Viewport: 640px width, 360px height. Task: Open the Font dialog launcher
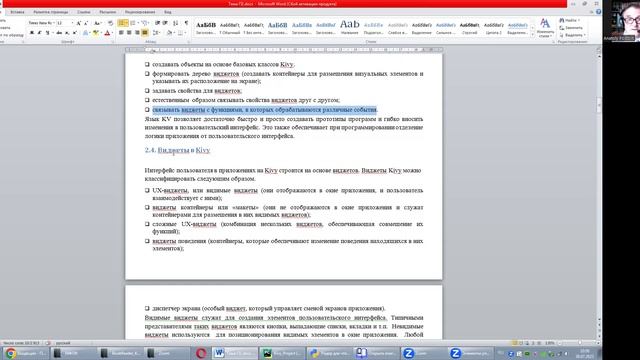[114, 42]
